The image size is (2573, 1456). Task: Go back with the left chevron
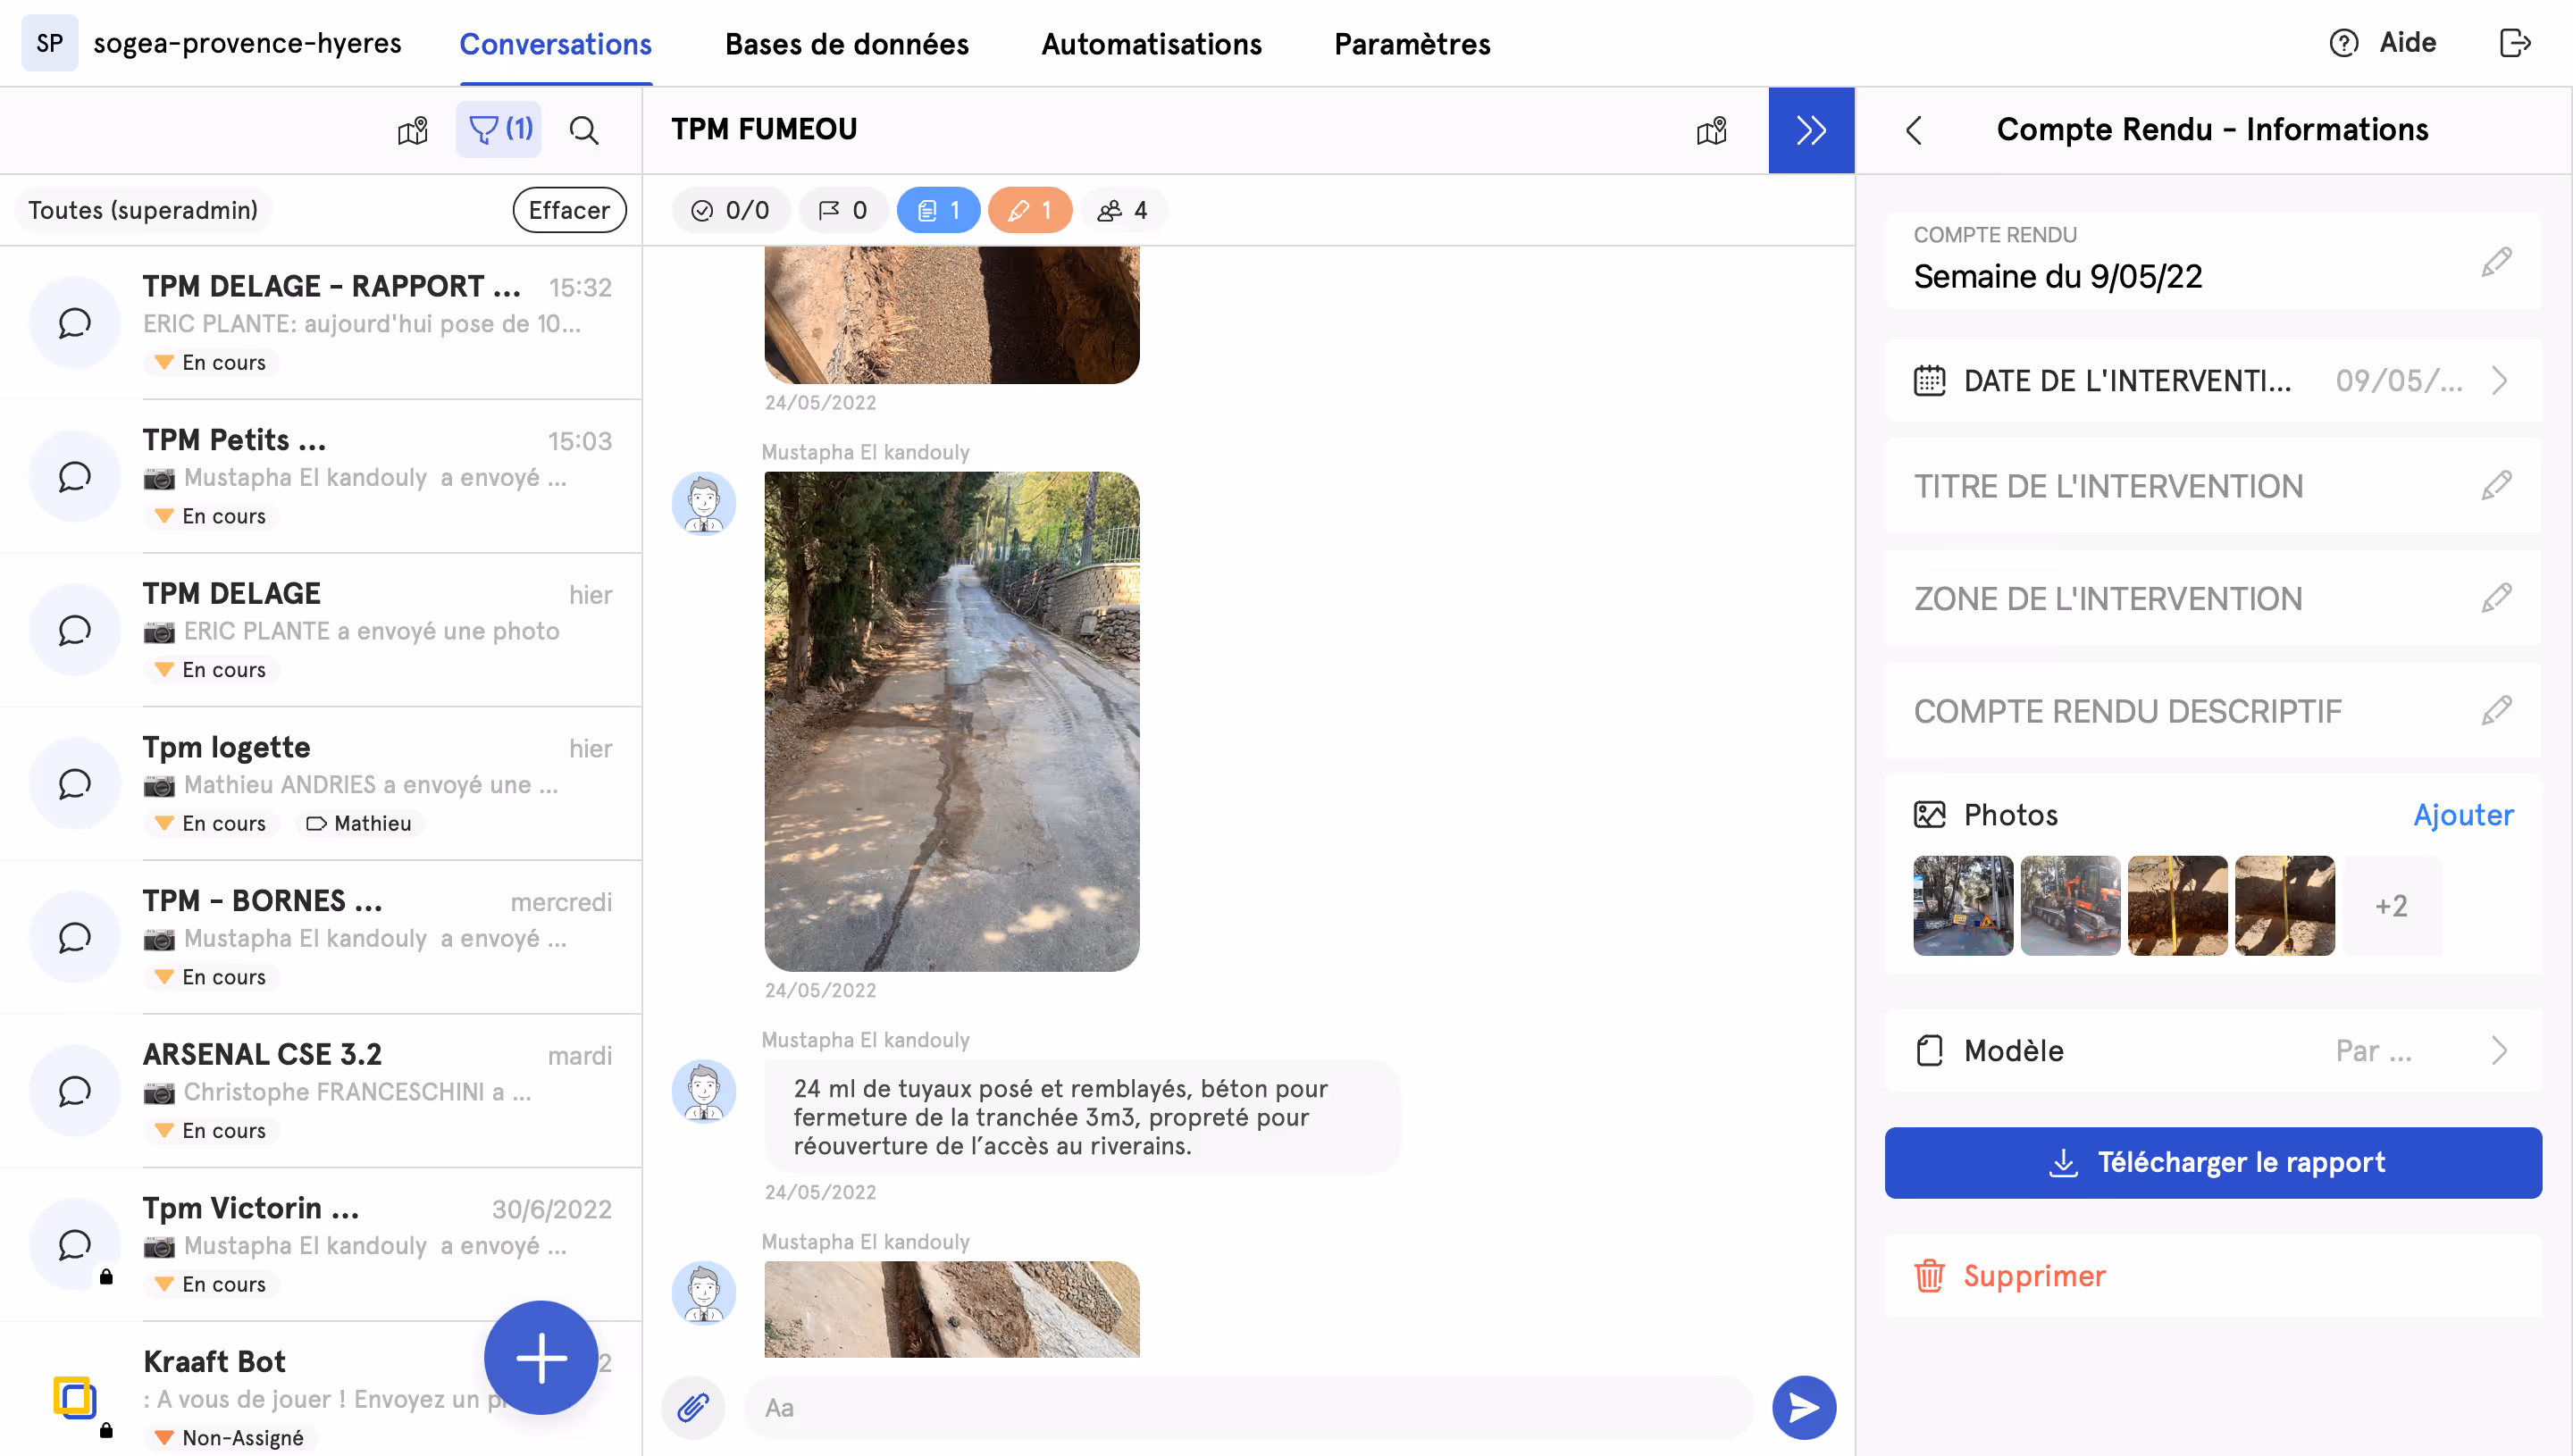pyautogui.click(x=1914, y=130)
